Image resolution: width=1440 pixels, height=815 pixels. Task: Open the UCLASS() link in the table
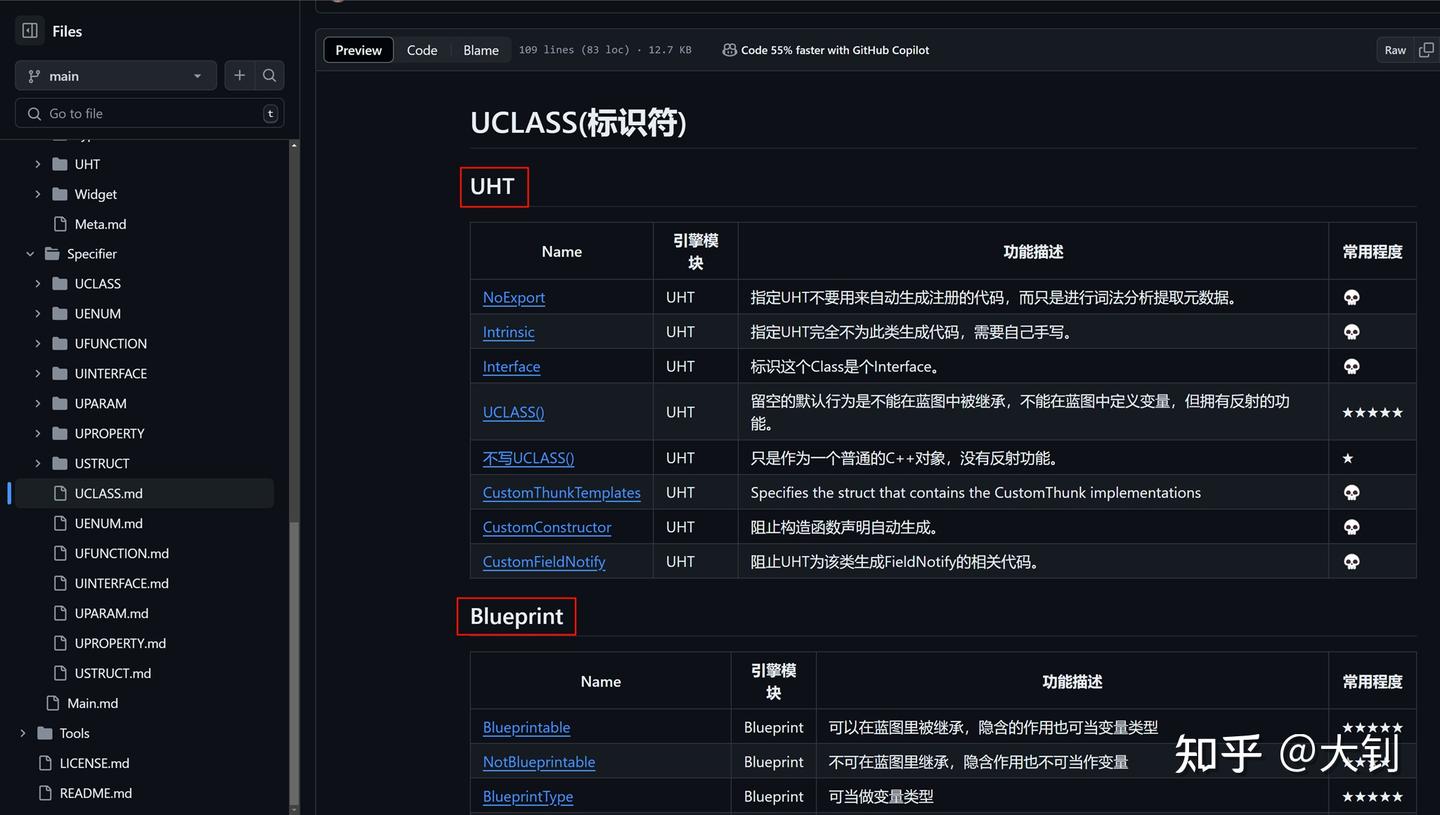(x=513, y=411)
